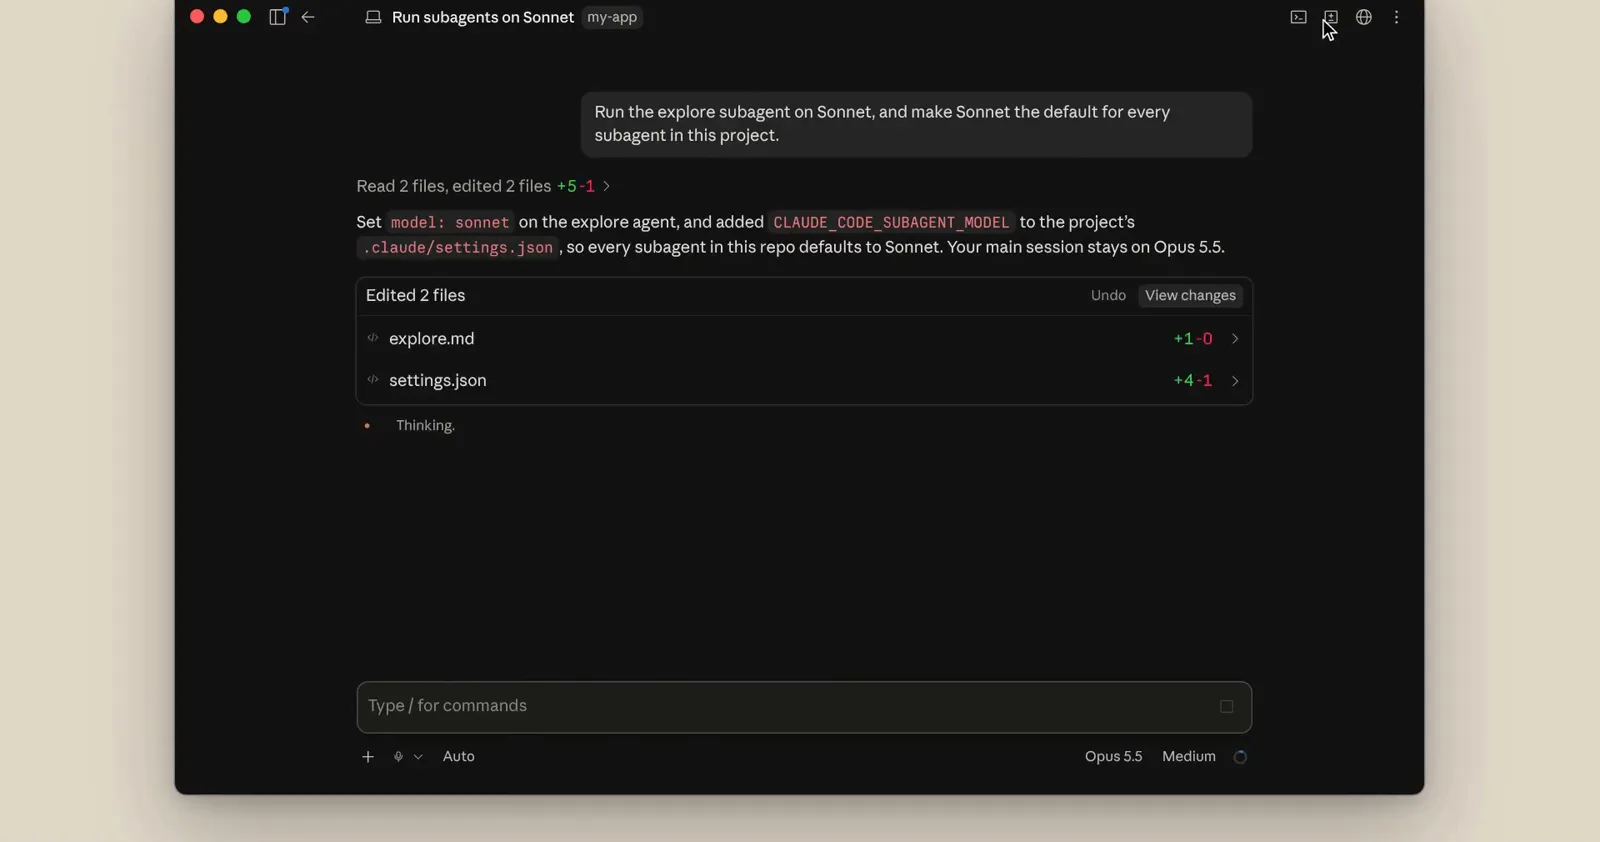Click the 'Run subagents on Sonnet' session title
Viewport: 1600px width, 842px height.
(483, 17)
